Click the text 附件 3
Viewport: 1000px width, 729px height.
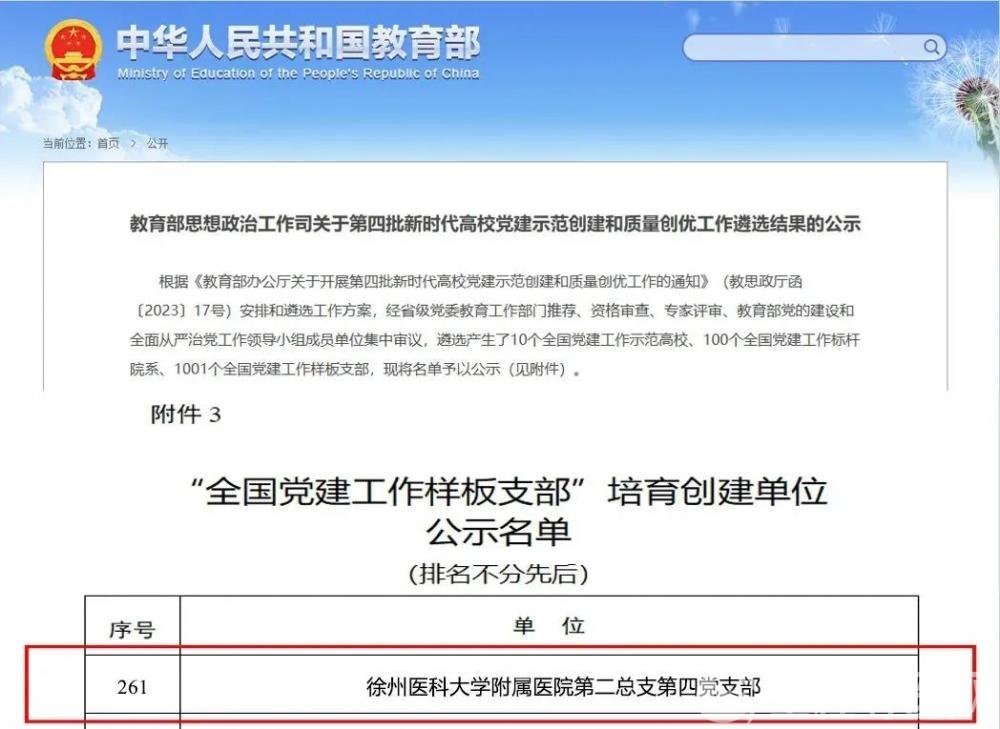tap(186, 415)
